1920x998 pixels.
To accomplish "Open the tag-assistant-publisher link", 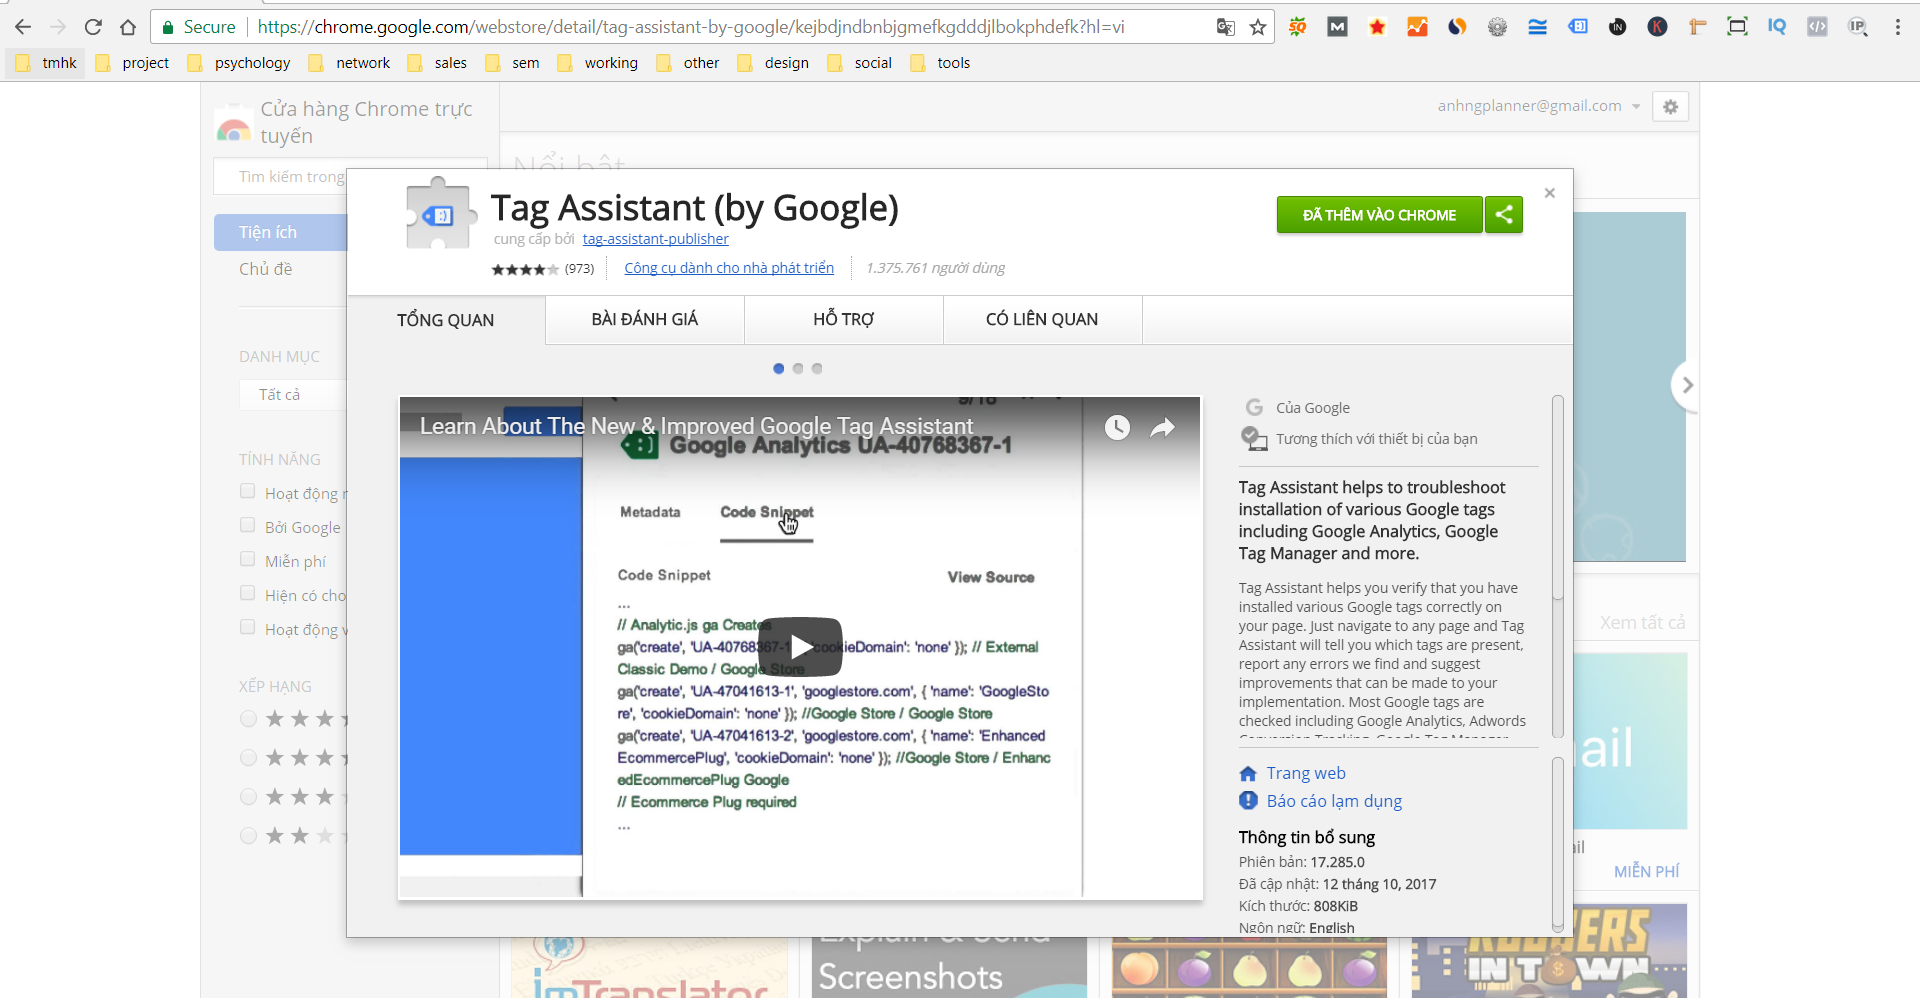I will click(656, 239).
